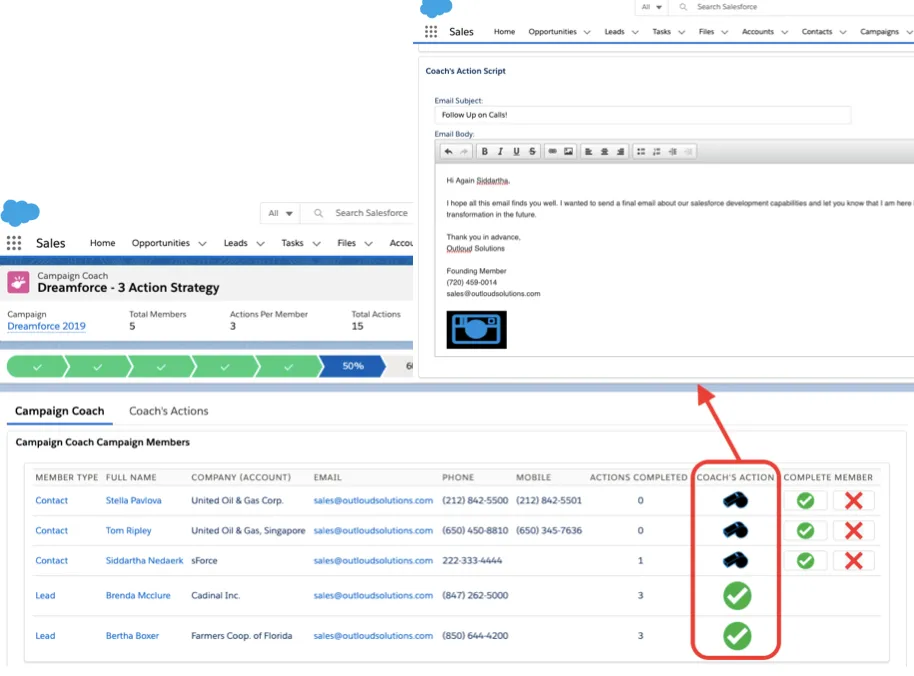914x676 pixels.
Task: Click the 50% stage in the progress path
Action: click(x=353, y=366)
